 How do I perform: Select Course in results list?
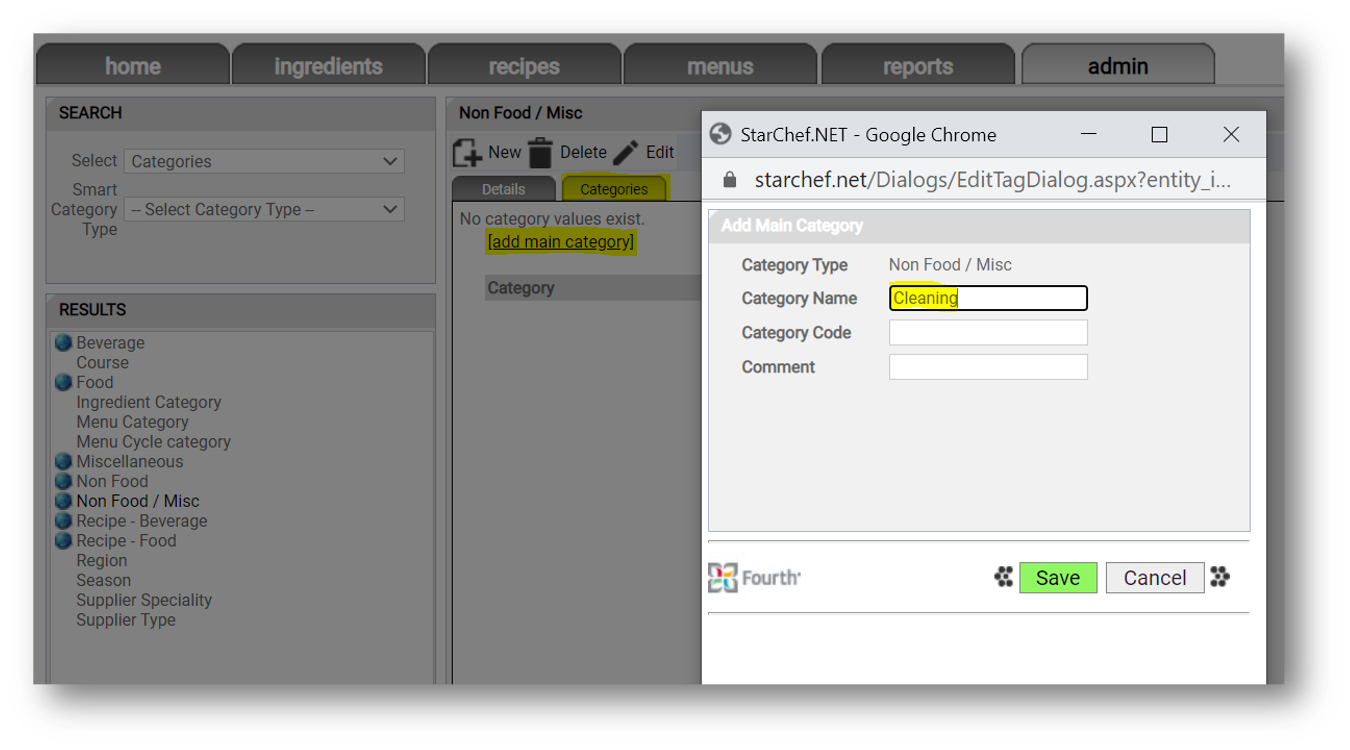(102, 363)
